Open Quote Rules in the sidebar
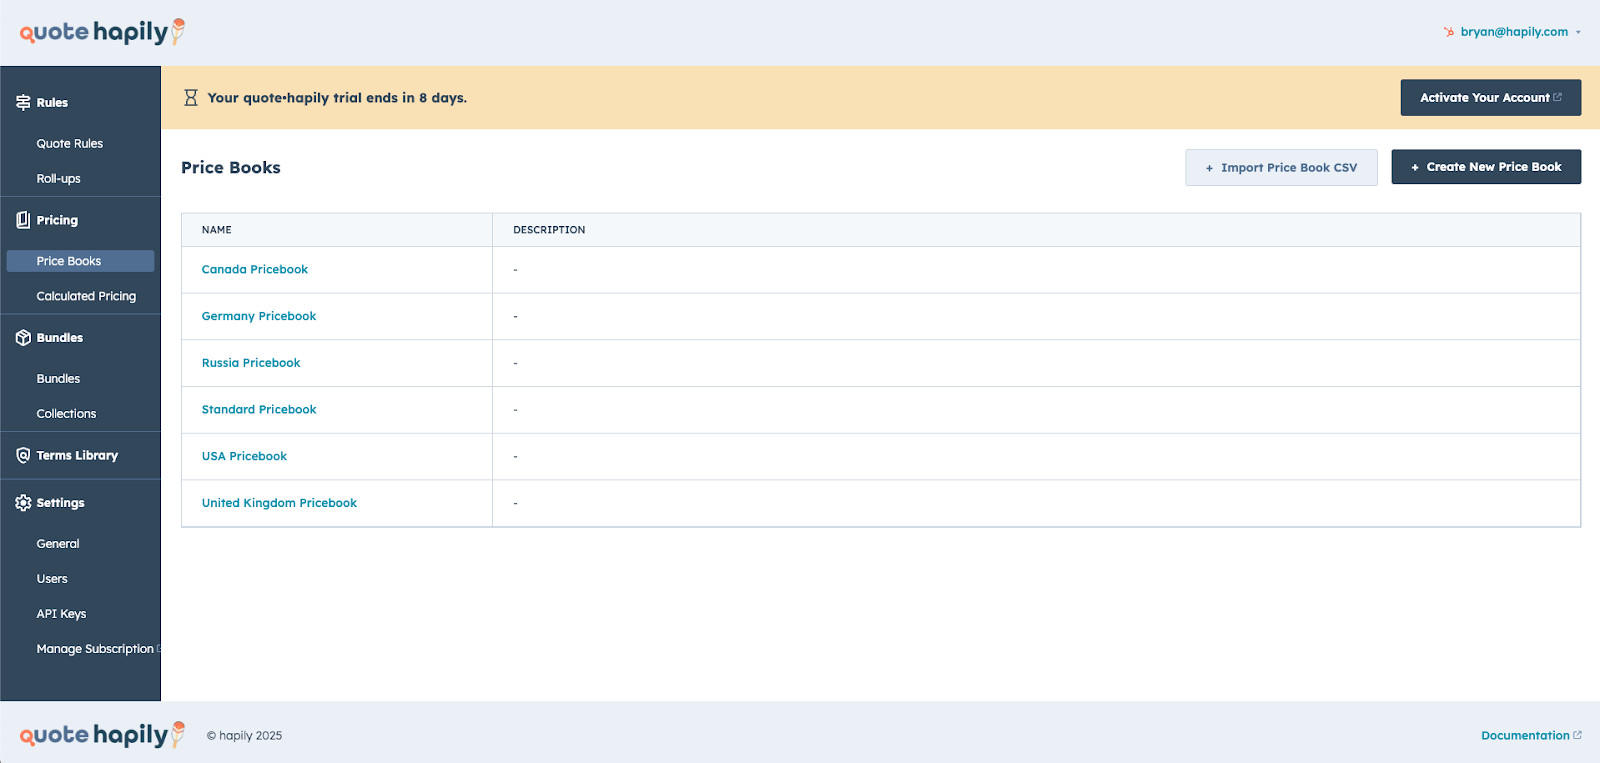1600x763 pixels. [x=70, y=144]
